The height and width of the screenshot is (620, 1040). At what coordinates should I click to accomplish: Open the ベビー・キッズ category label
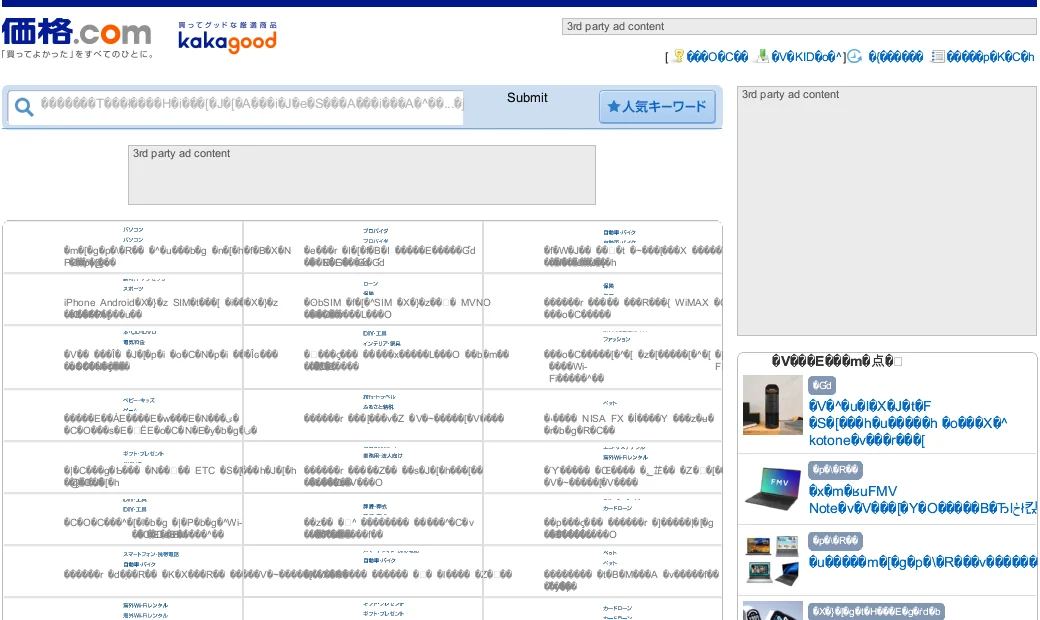point(139,401)
